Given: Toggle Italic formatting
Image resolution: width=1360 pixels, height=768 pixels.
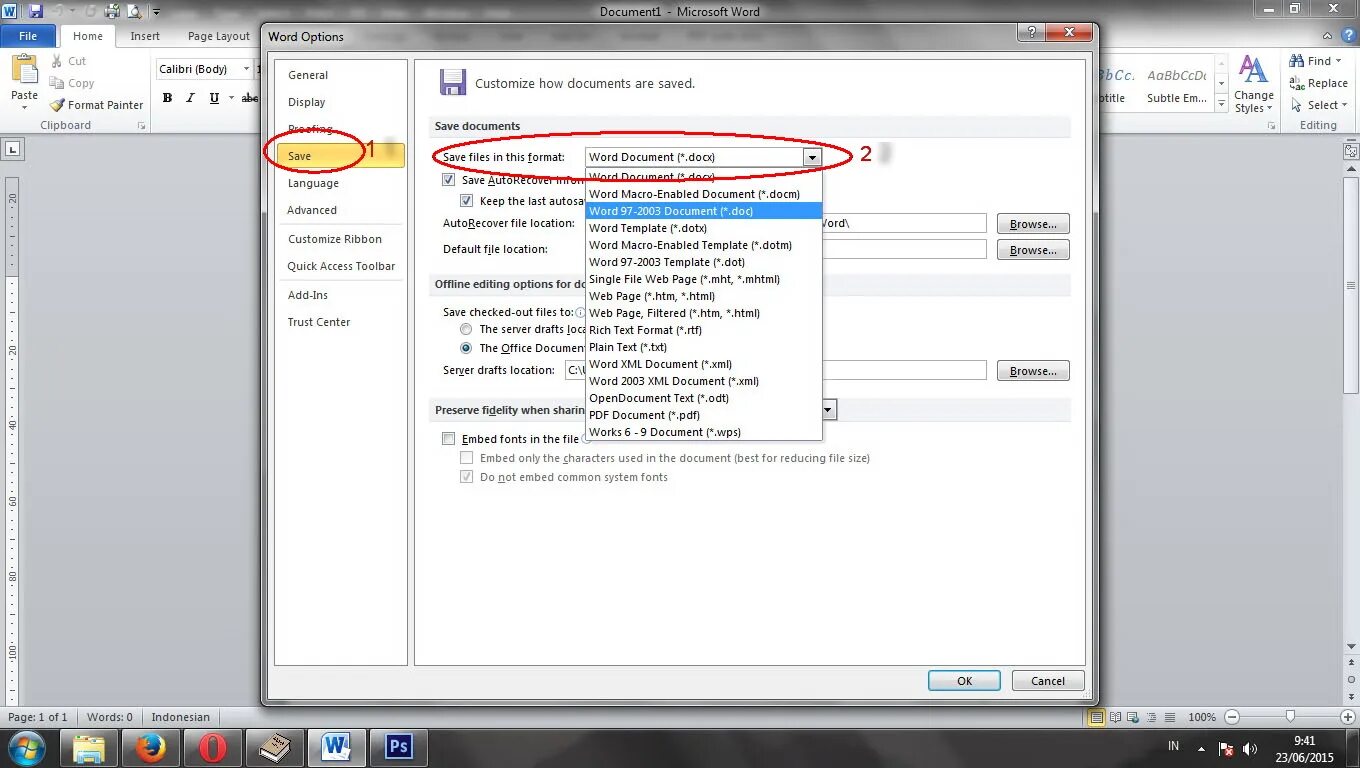Looking at the screenshot, I should point(190,98).
